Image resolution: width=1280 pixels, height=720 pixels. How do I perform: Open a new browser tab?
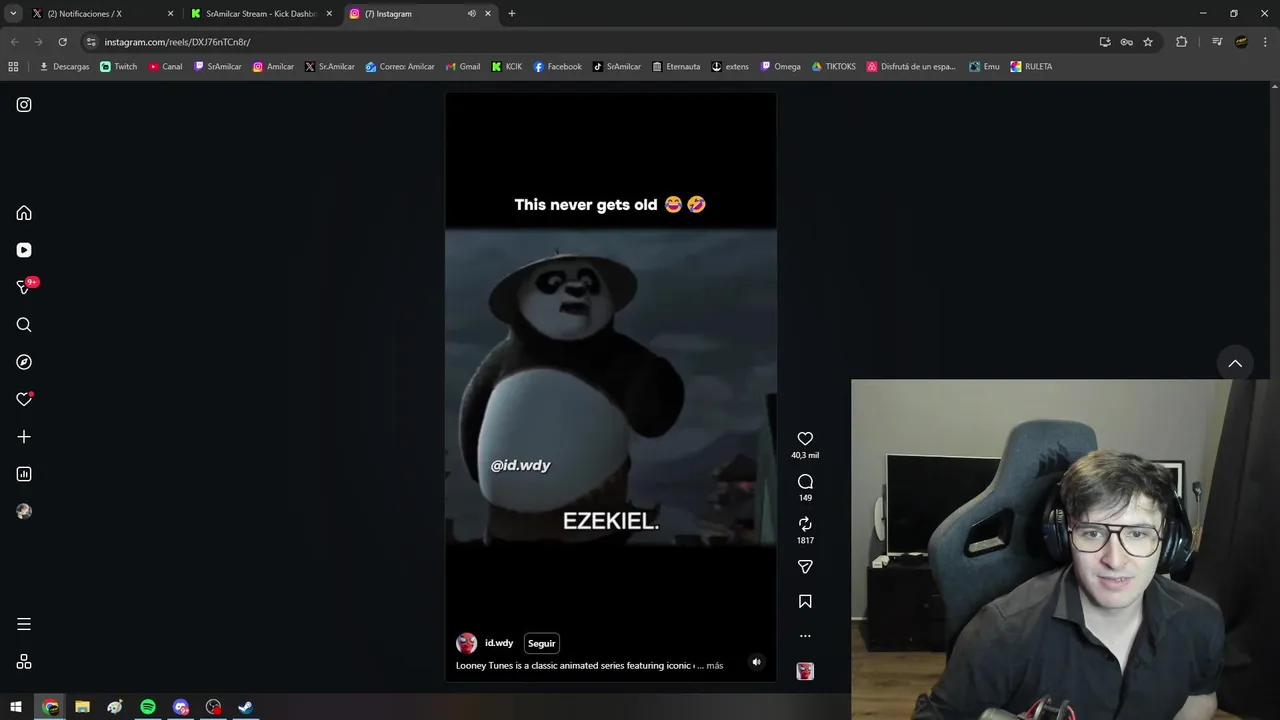(512, 14)
